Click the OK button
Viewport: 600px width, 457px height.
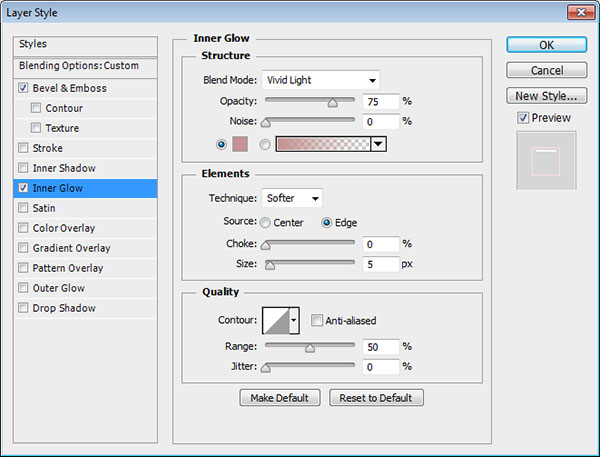point(545,44)
